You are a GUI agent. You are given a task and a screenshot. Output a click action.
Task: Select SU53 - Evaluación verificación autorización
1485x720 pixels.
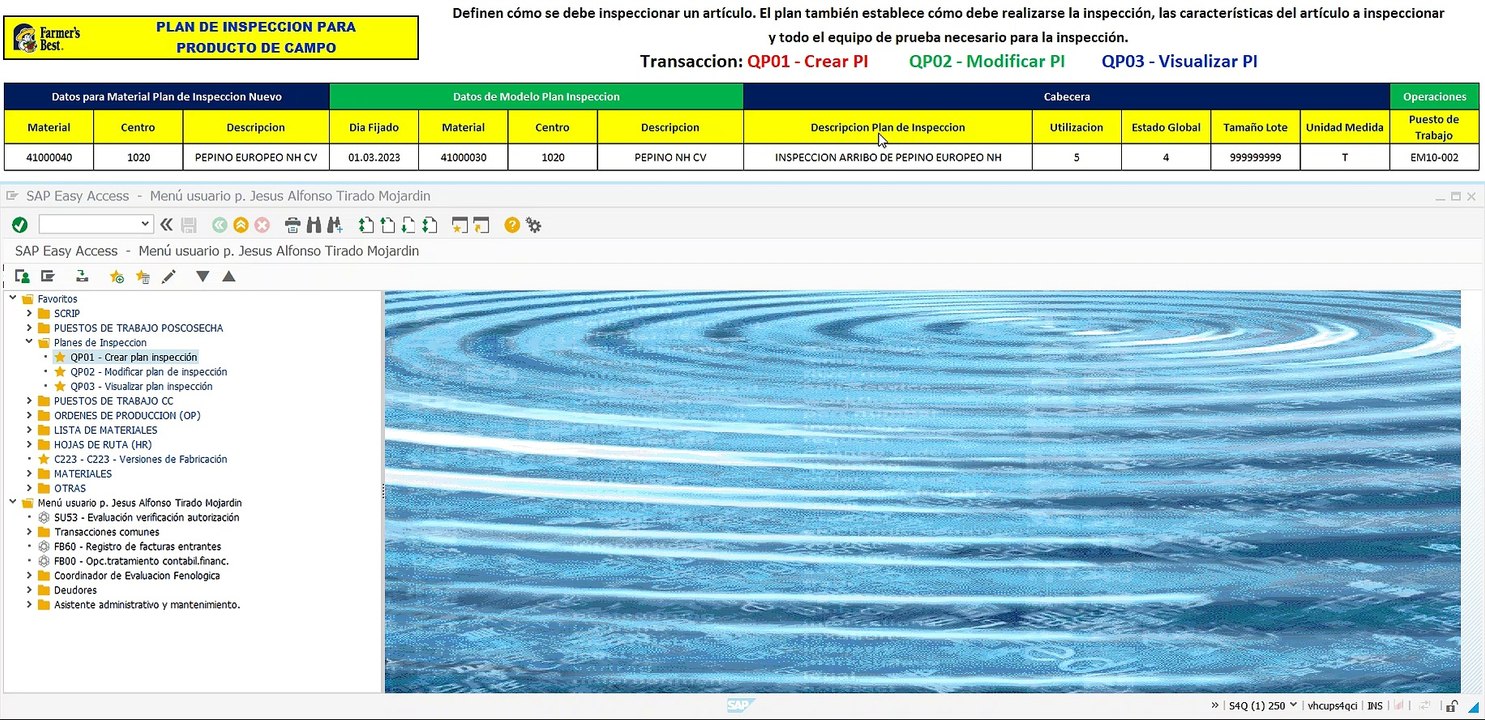(x=146, y=517)
